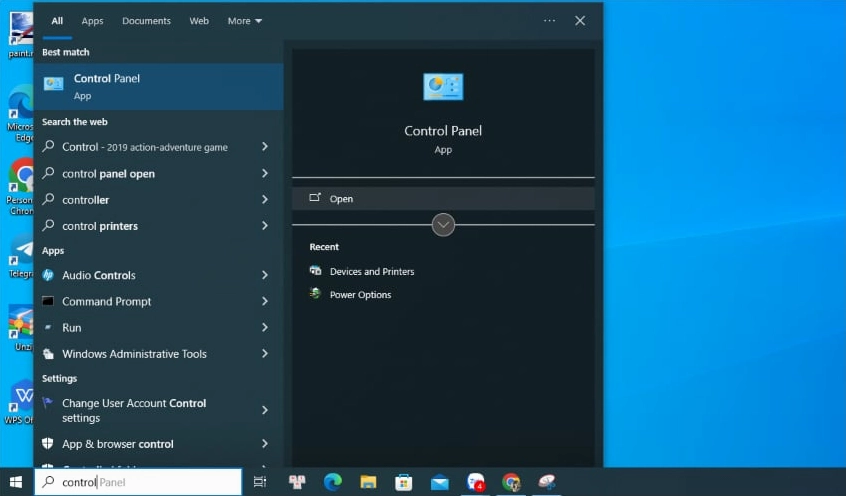
Task: Open the taskbar app with red badge 4
Action: pyautogui.click(x=475, y=482)
